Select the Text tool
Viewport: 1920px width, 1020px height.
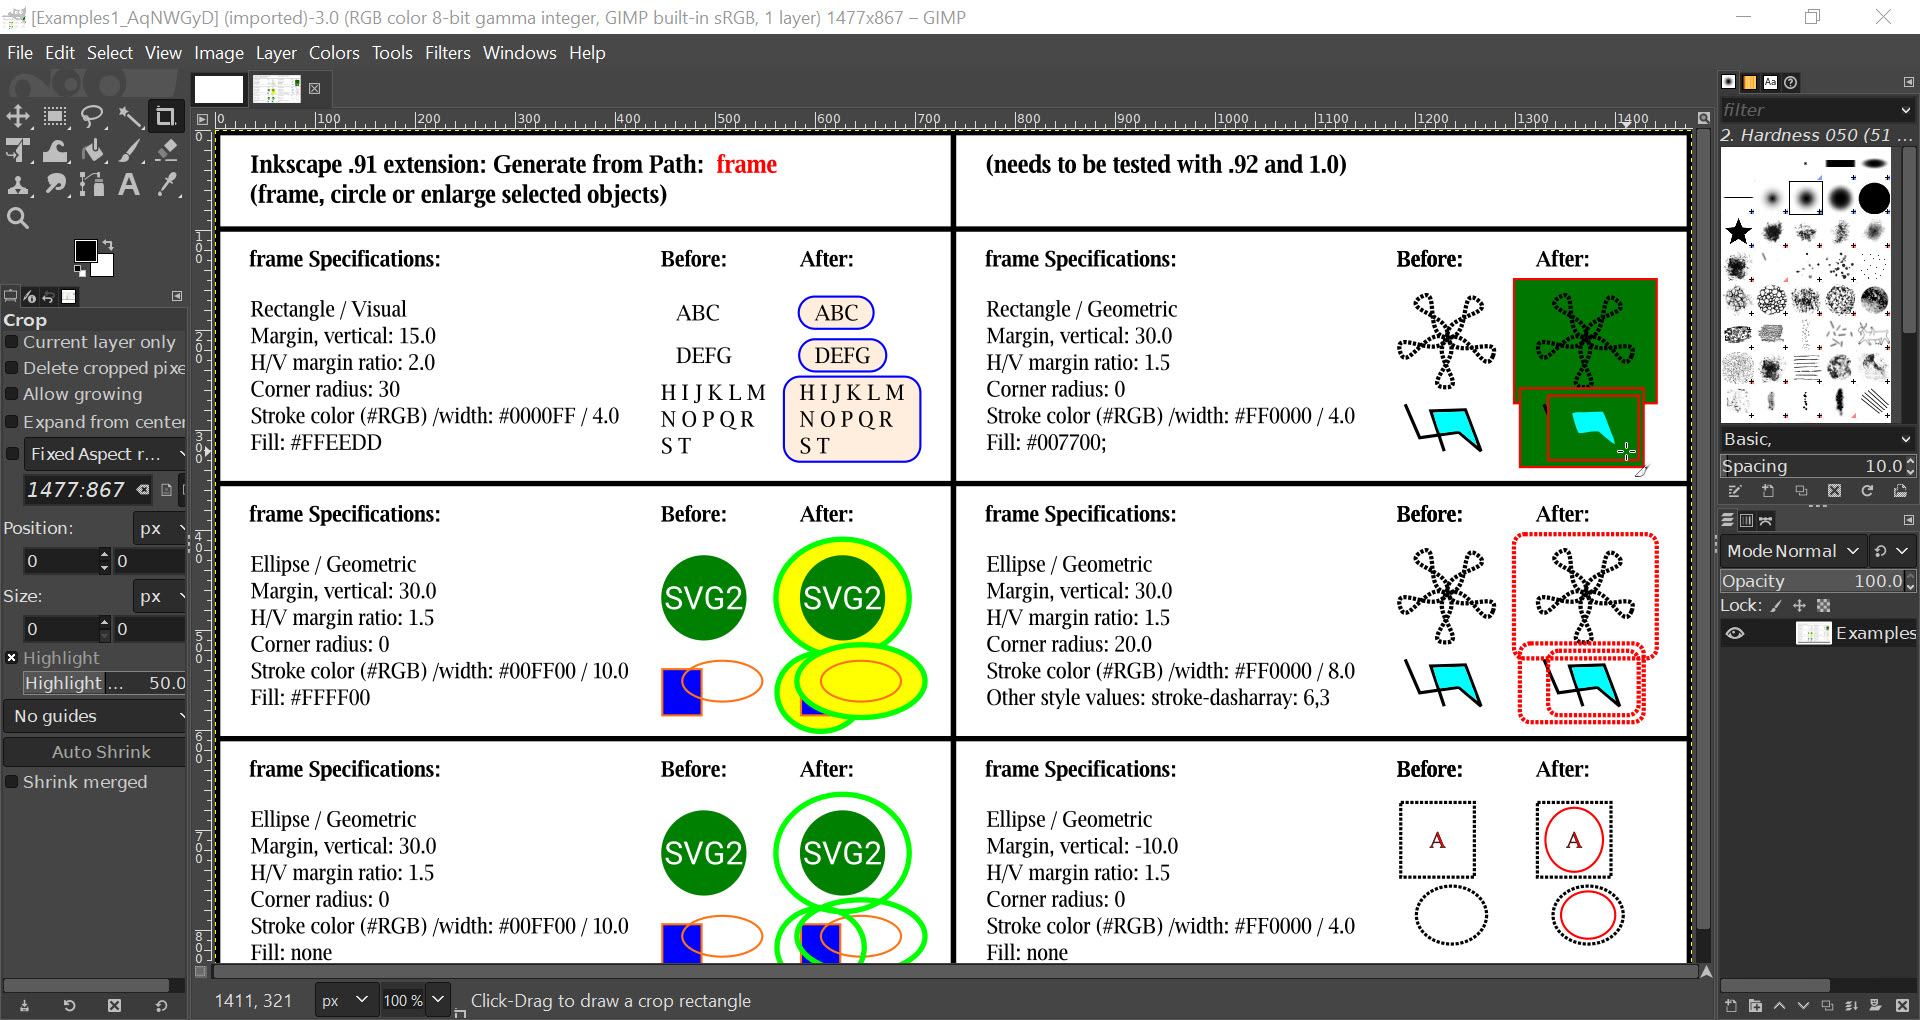click(130, 185)
